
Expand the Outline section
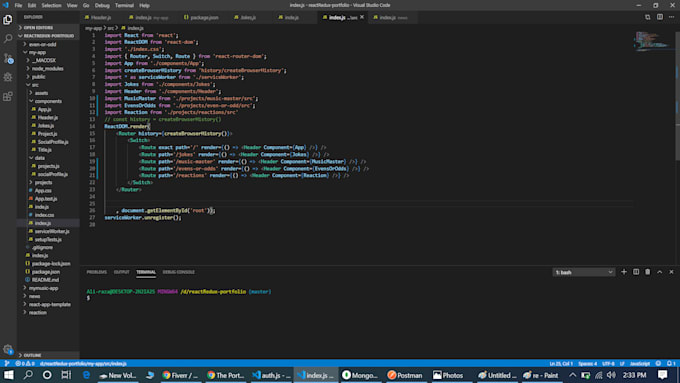33,355
